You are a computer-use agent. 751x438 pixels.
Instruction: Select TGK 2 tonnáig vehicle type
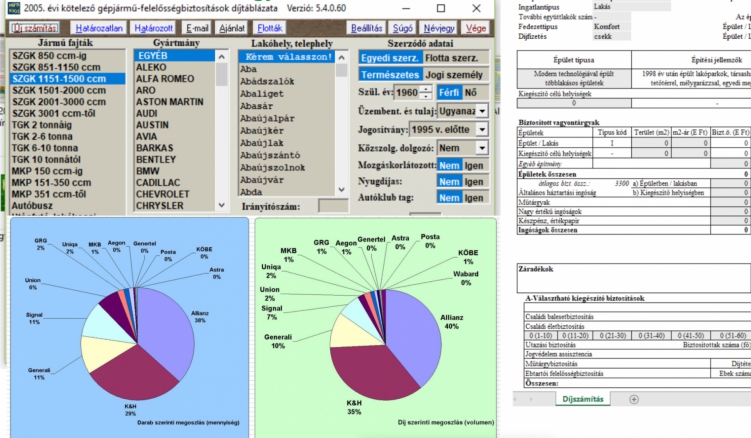(68, 125)
